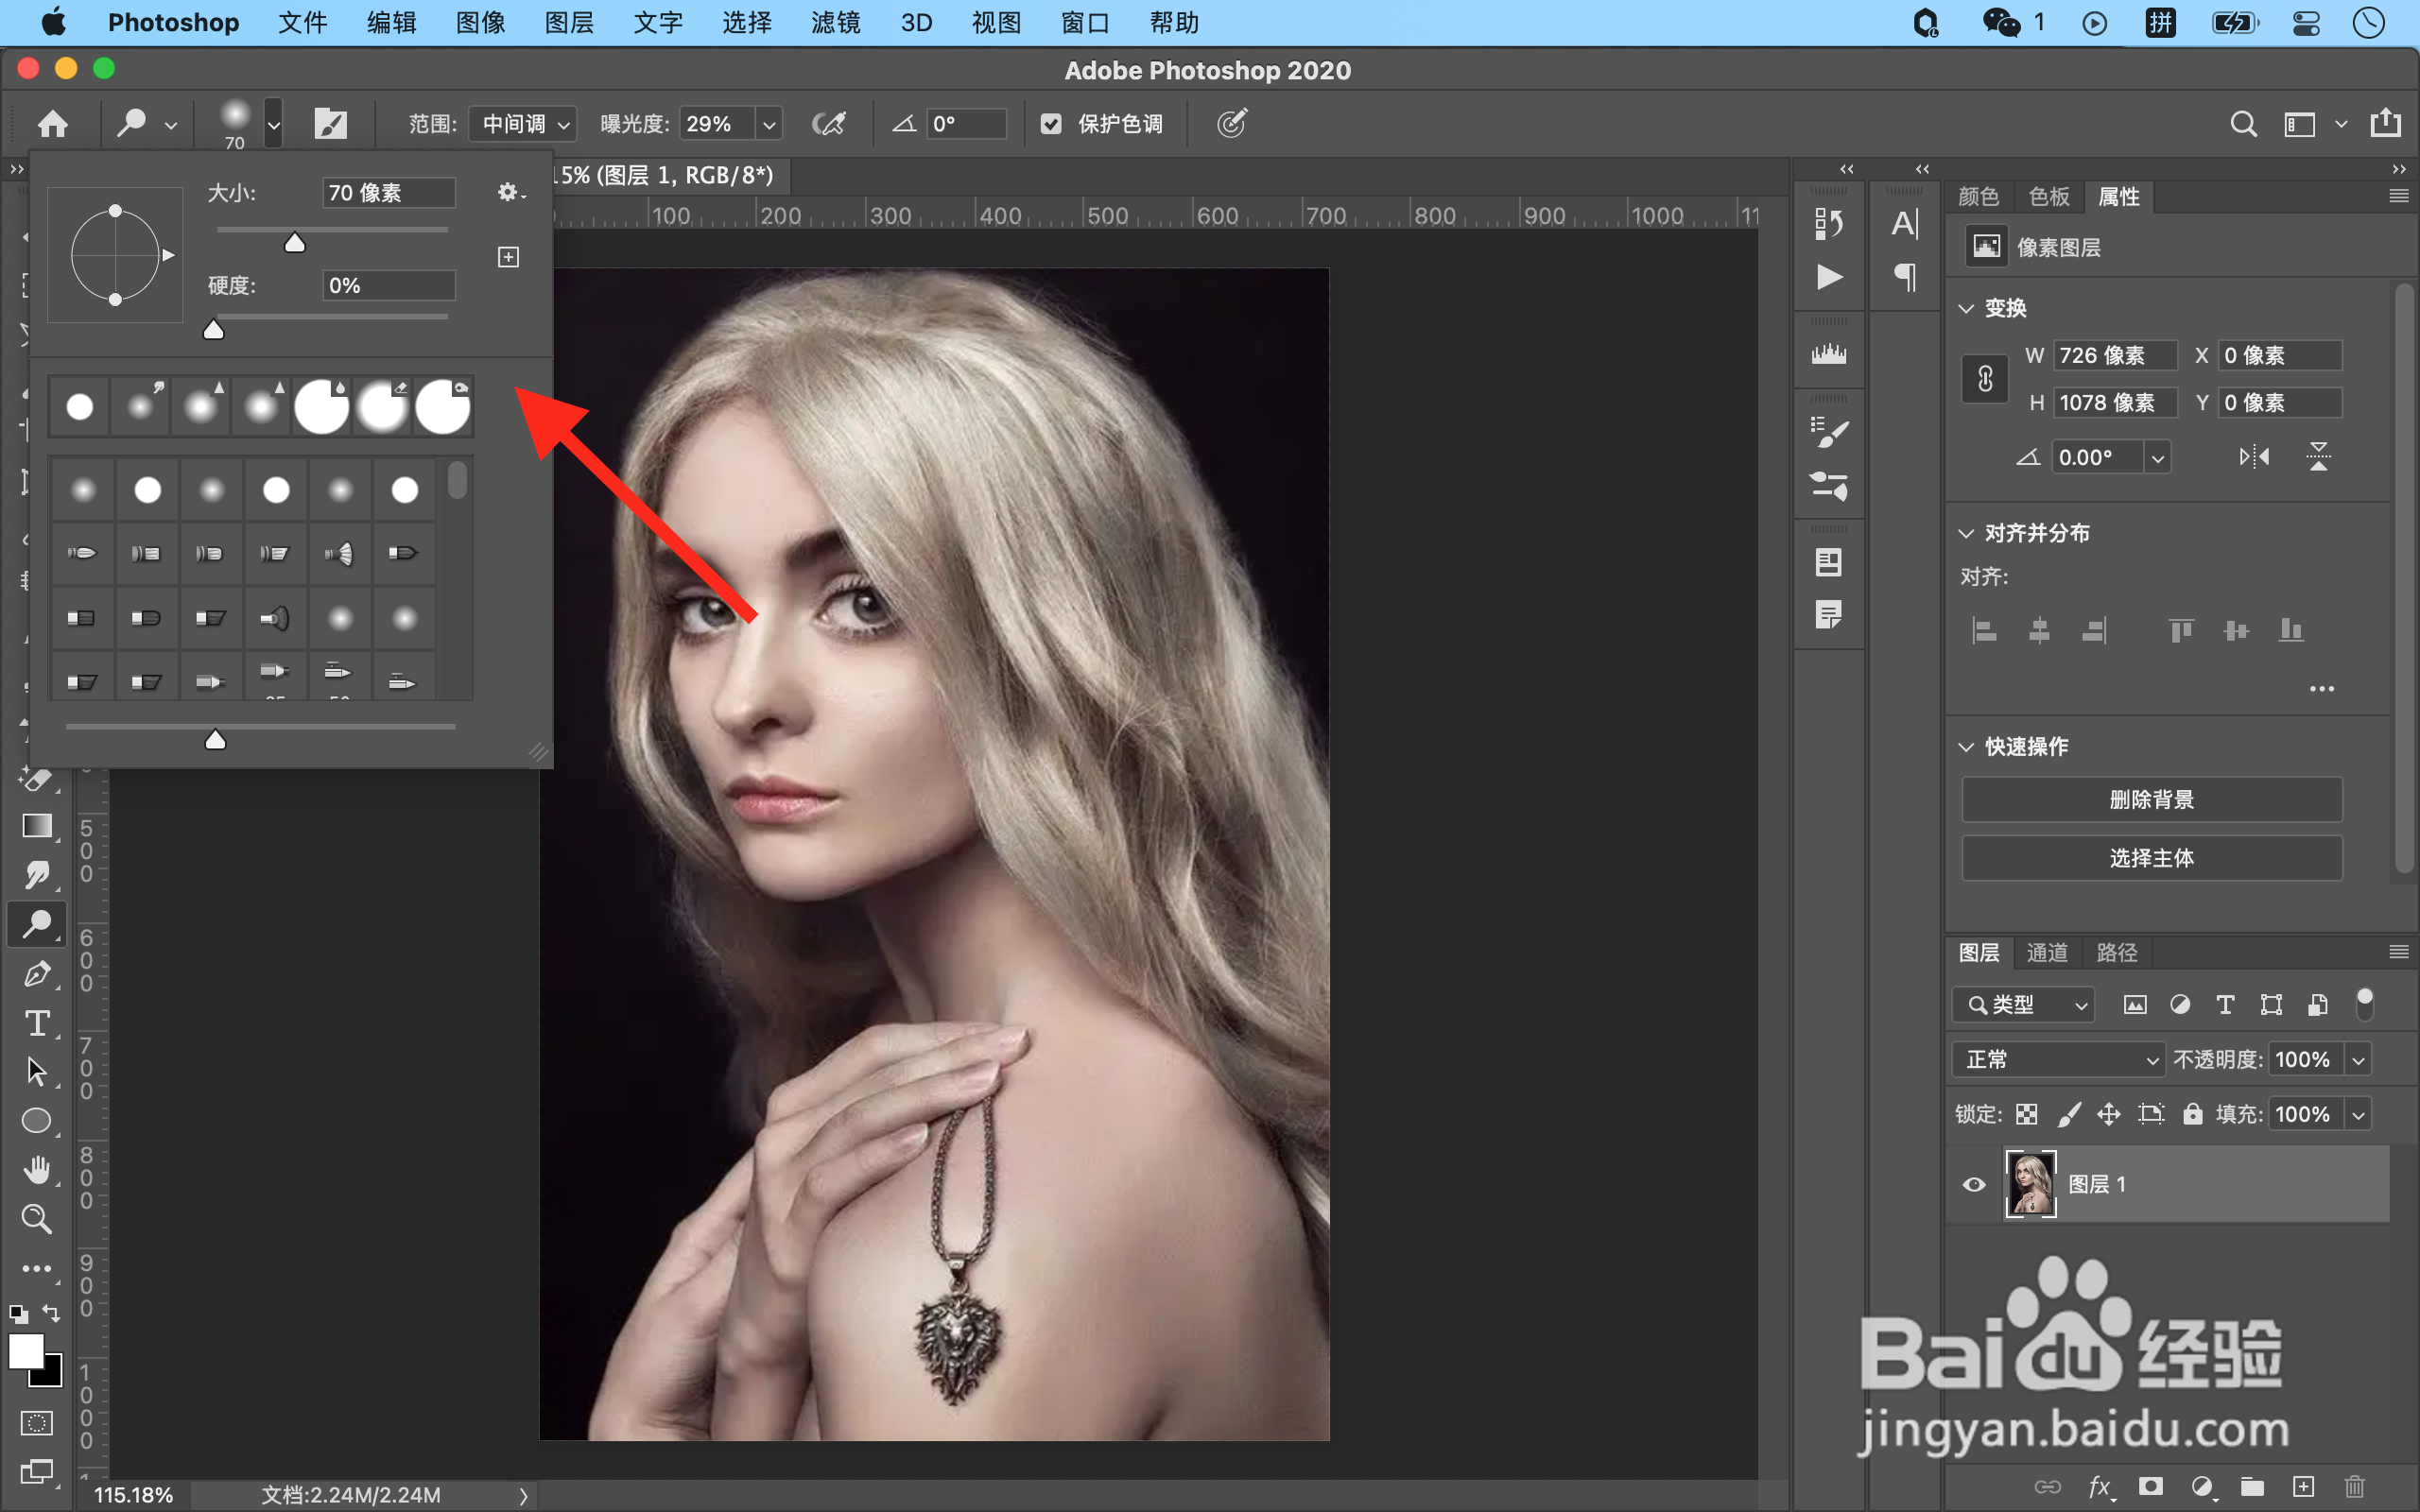The height and width of the screenshot is (1512, 2420).
Task: Collapse the 对齐并分布 section
Action: tap(1967, 533)
